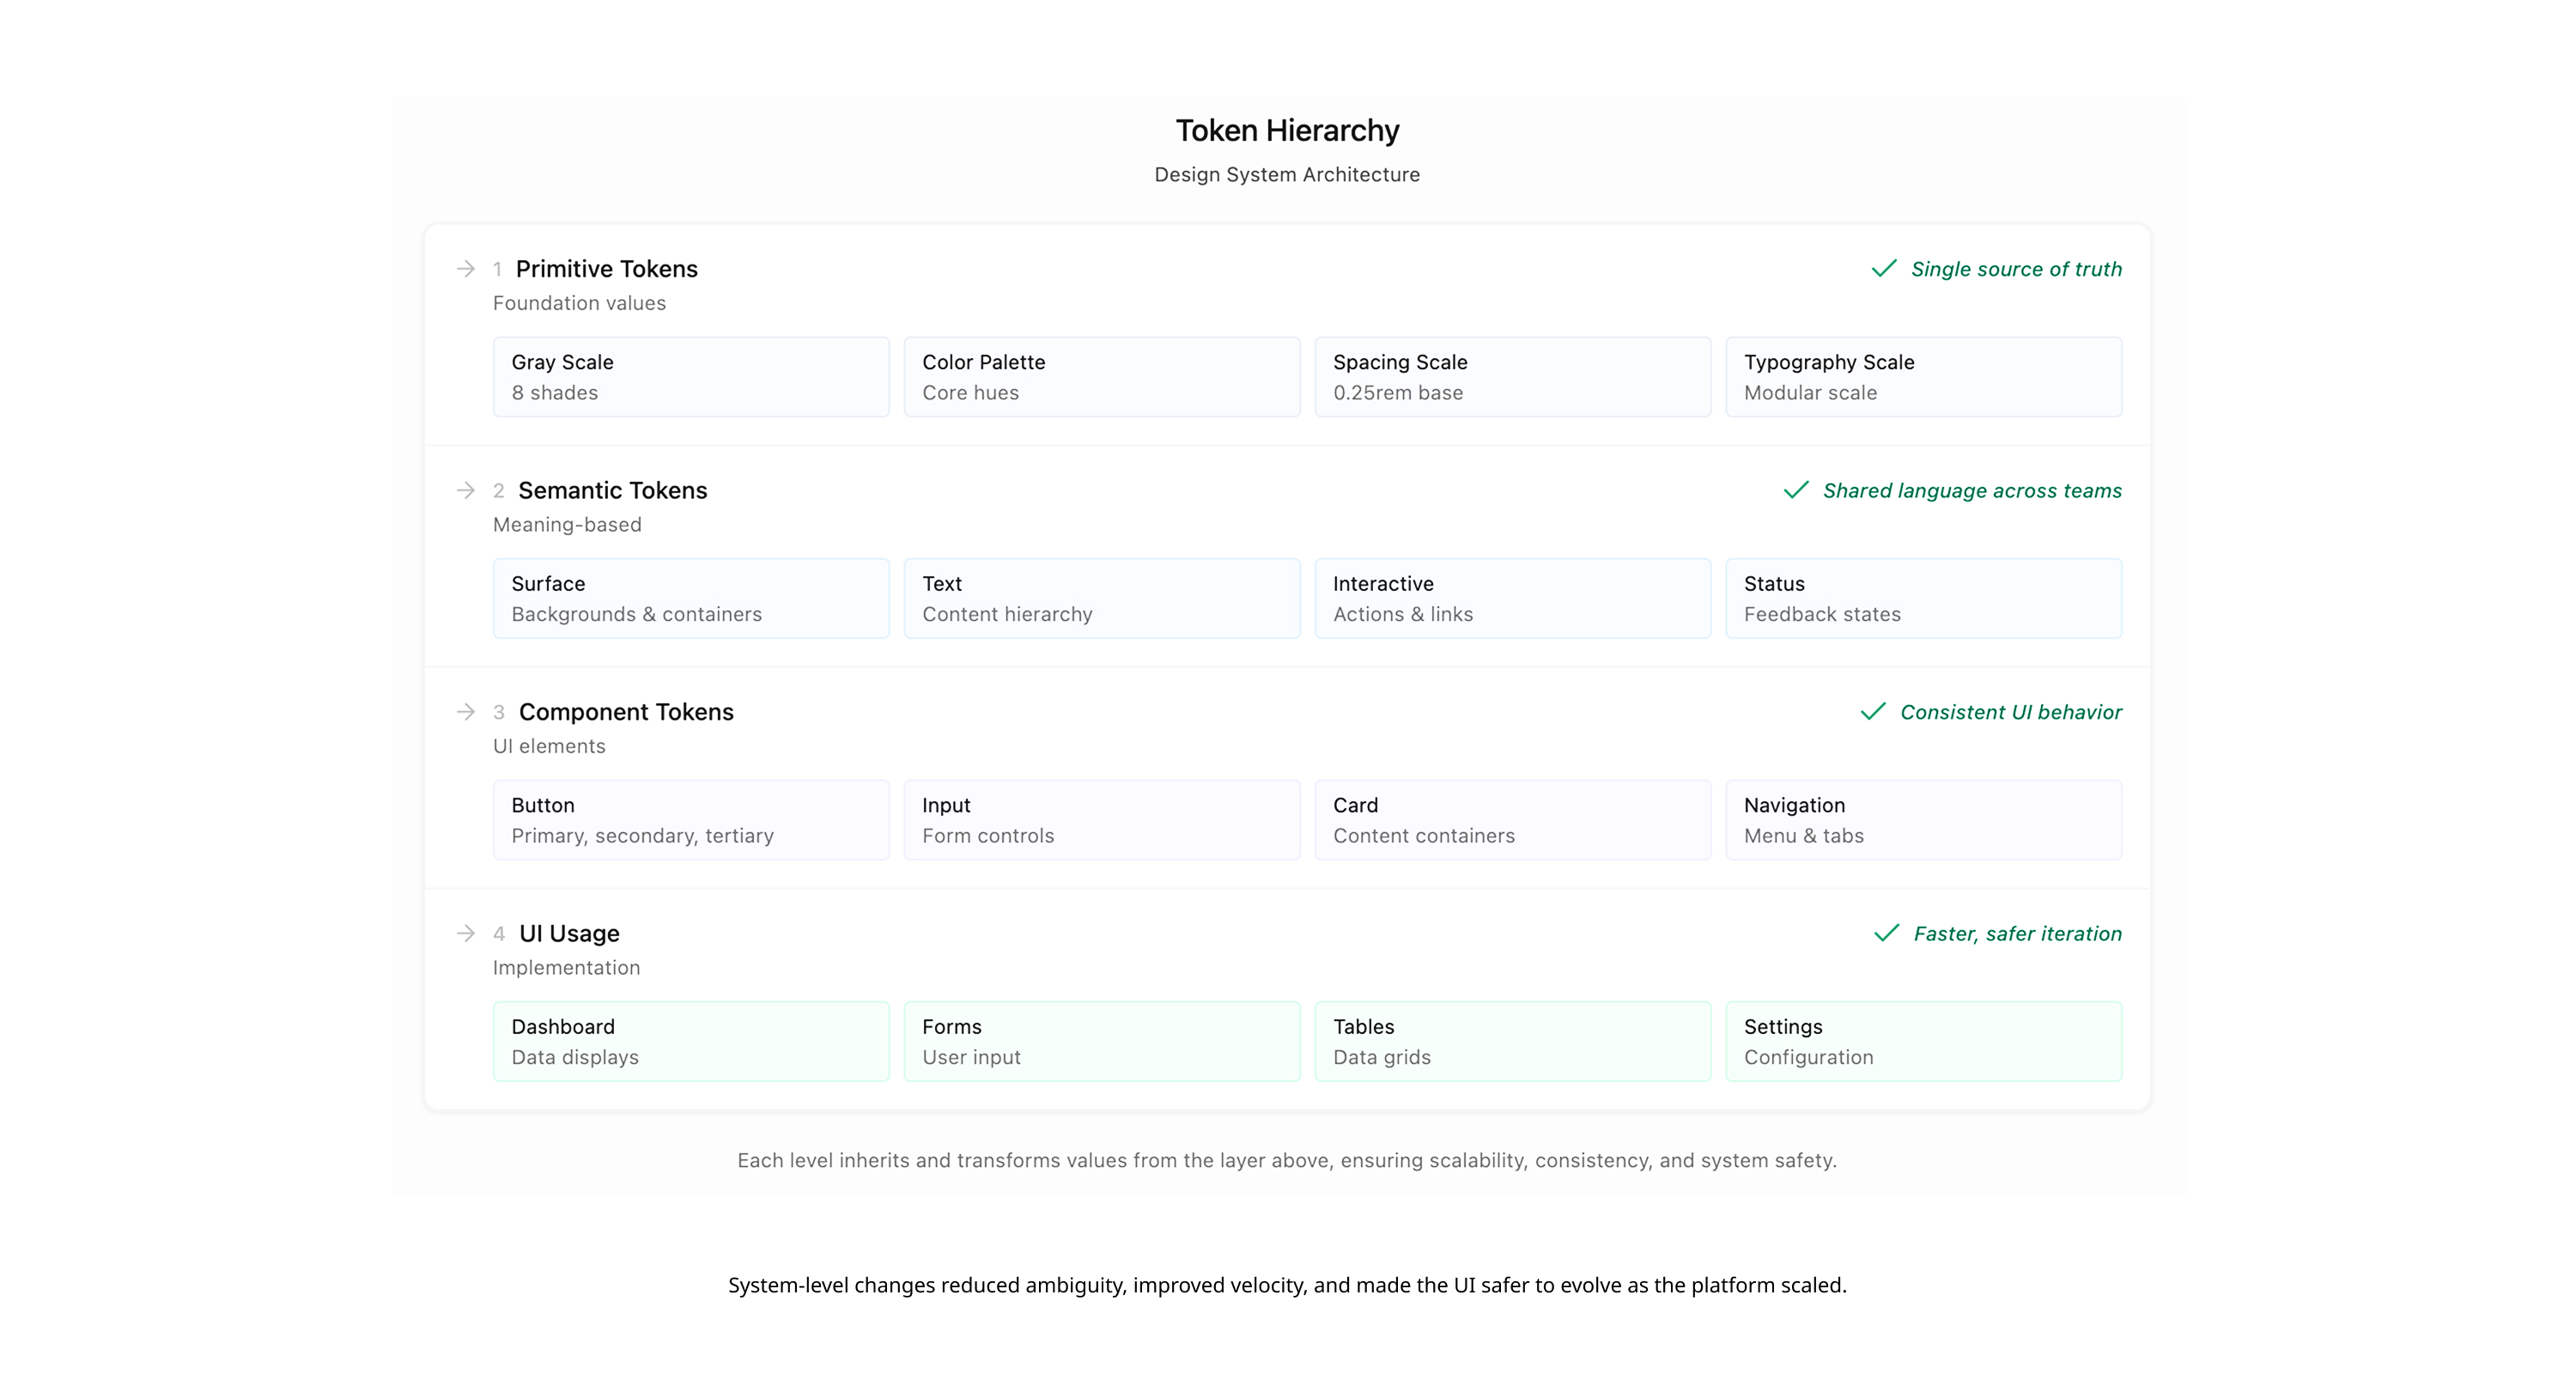Image resolution: width=2576 pixels, height=1374 pixels.
Task: Select the Settings configuration card
Action: [x=1923, y=1041]
